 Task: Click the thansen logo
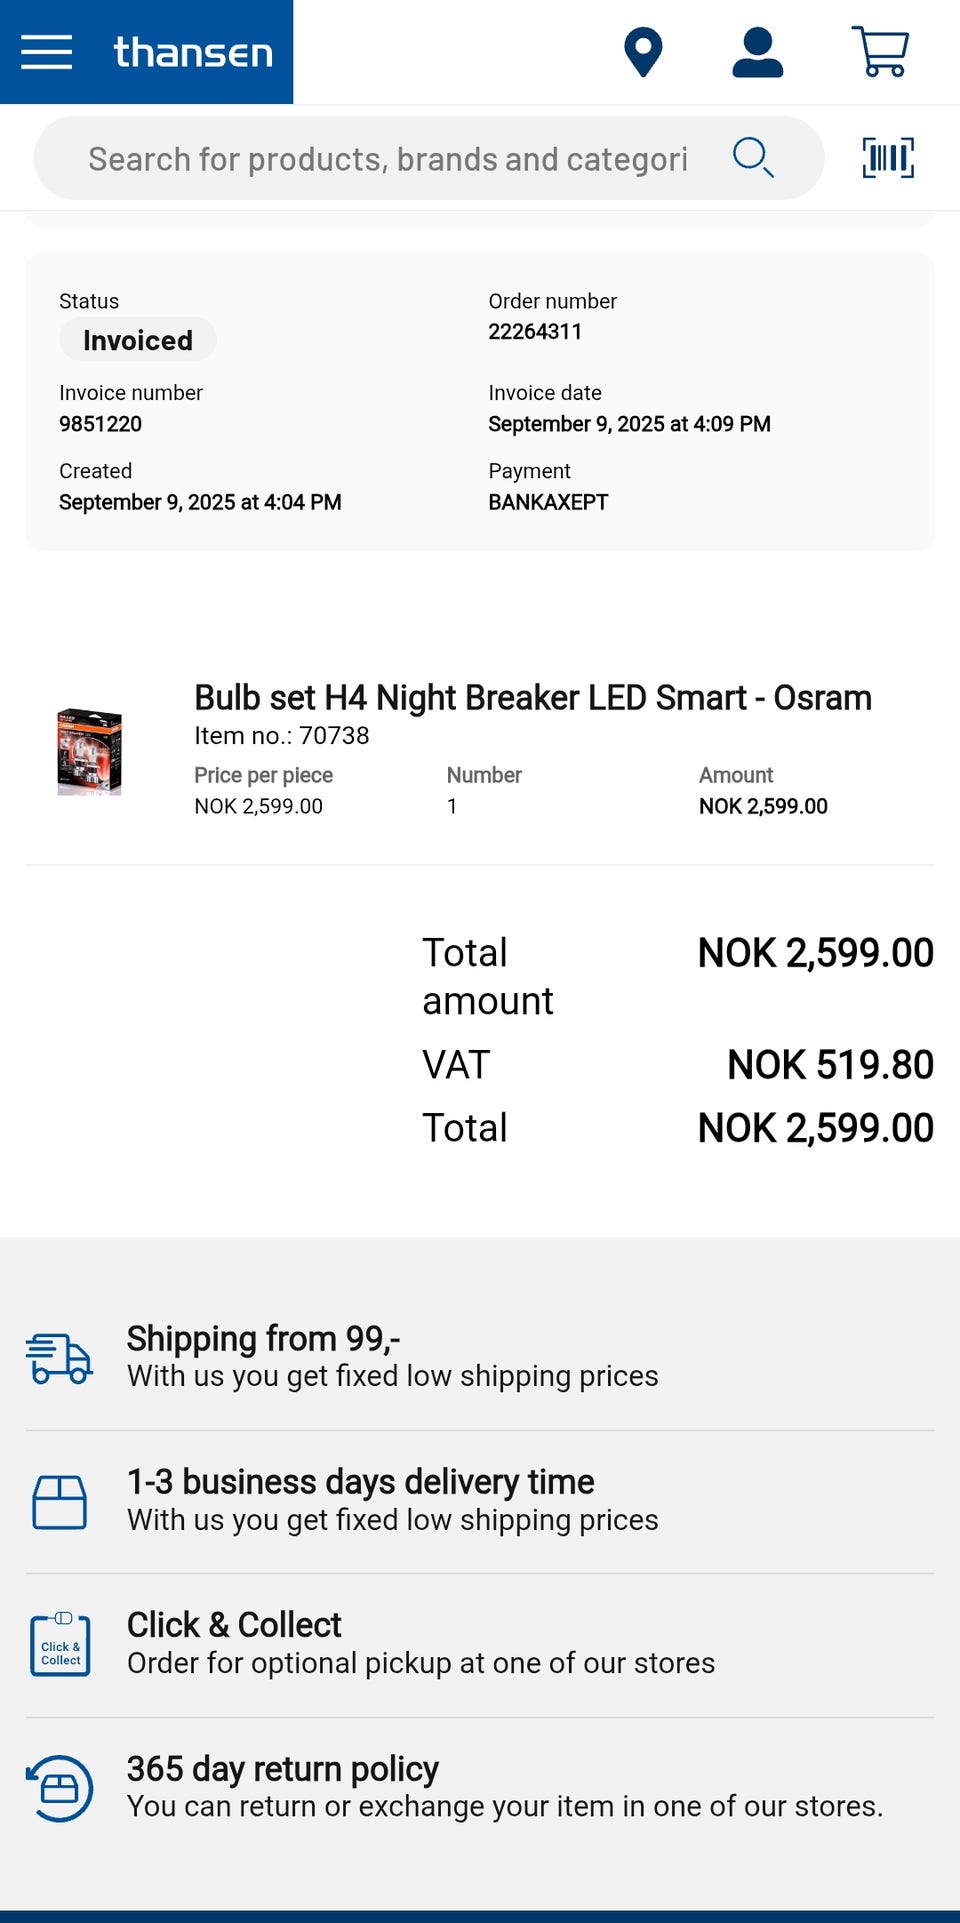pyautogui.click(x=193, y=52)
